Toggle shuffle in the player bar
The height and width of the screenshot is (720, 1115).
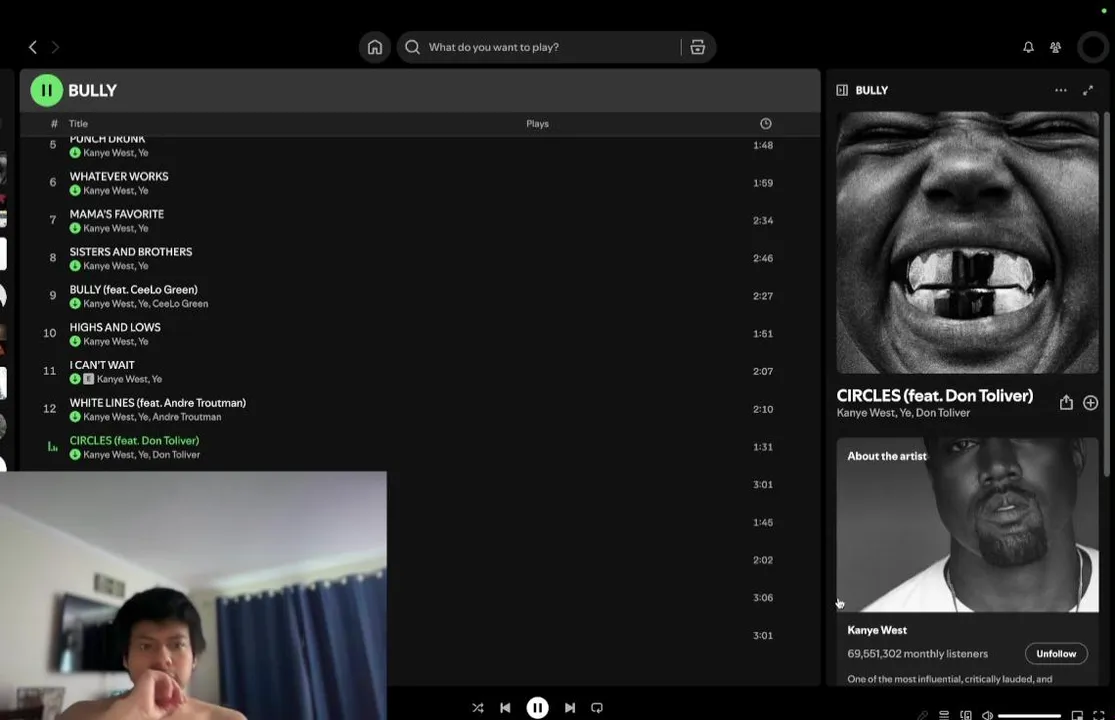[478, 708]
